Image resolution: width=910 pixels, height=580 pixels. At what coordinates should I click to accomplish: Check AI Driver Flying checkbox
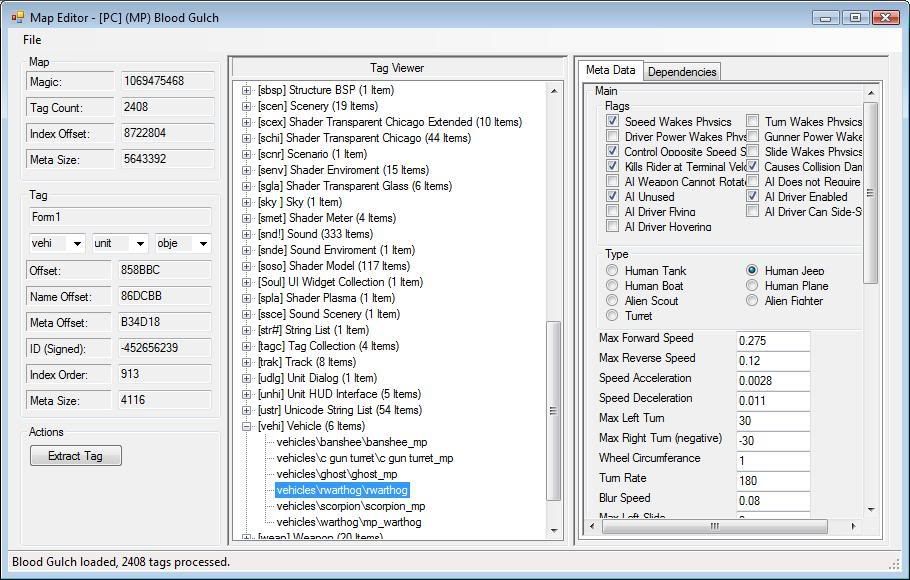tap(612, 211)
